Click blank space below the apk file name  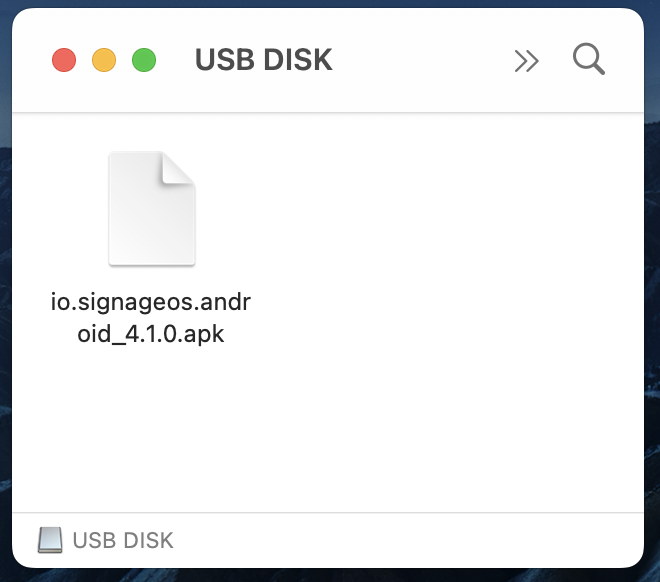(x=151, y=421)
